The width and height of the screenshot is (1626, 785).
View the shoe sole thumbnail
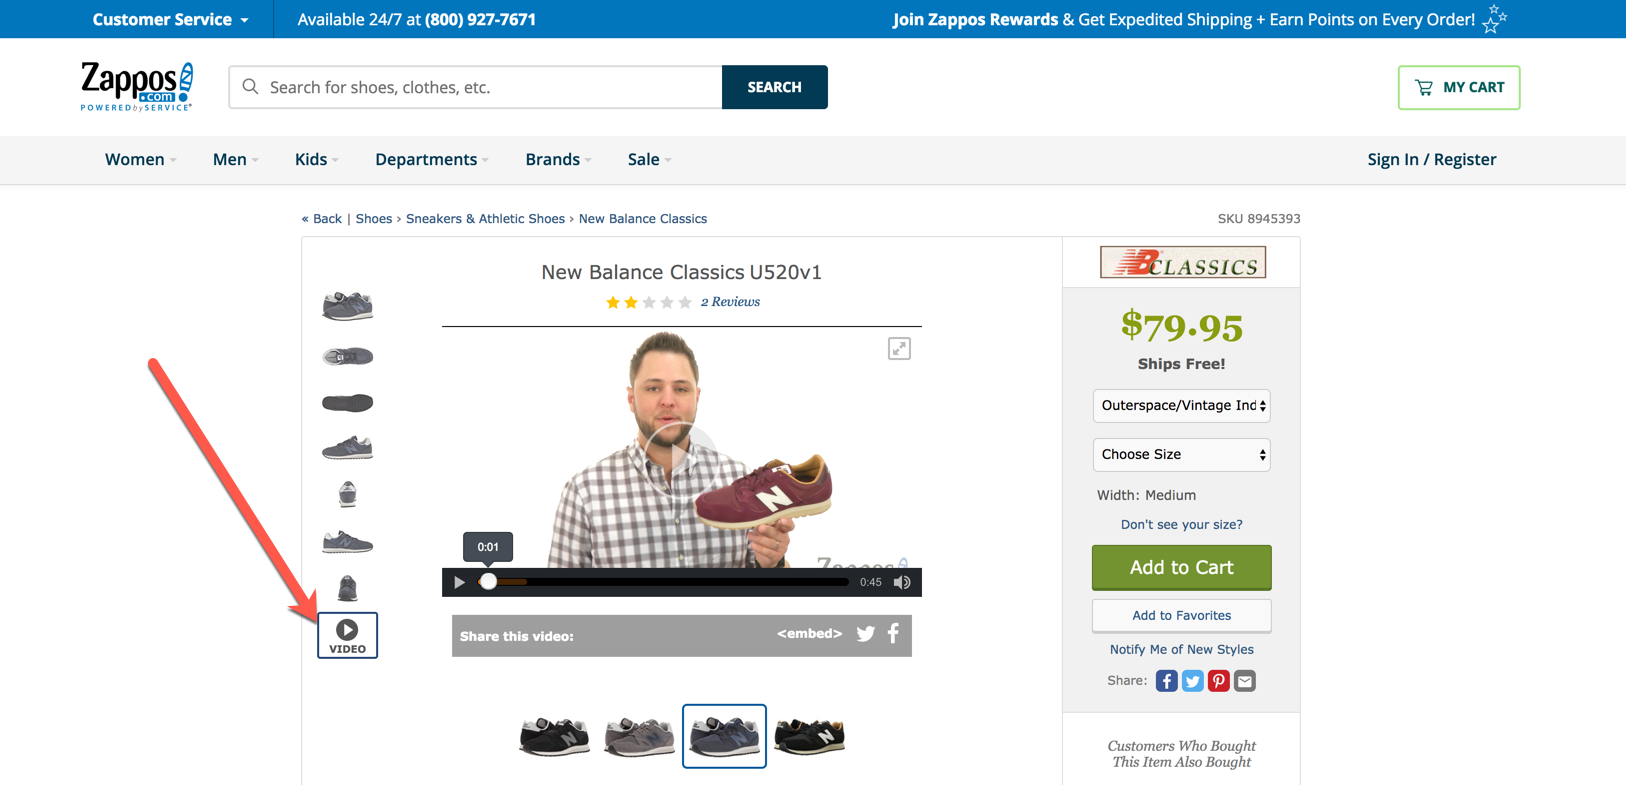[347, 403]
